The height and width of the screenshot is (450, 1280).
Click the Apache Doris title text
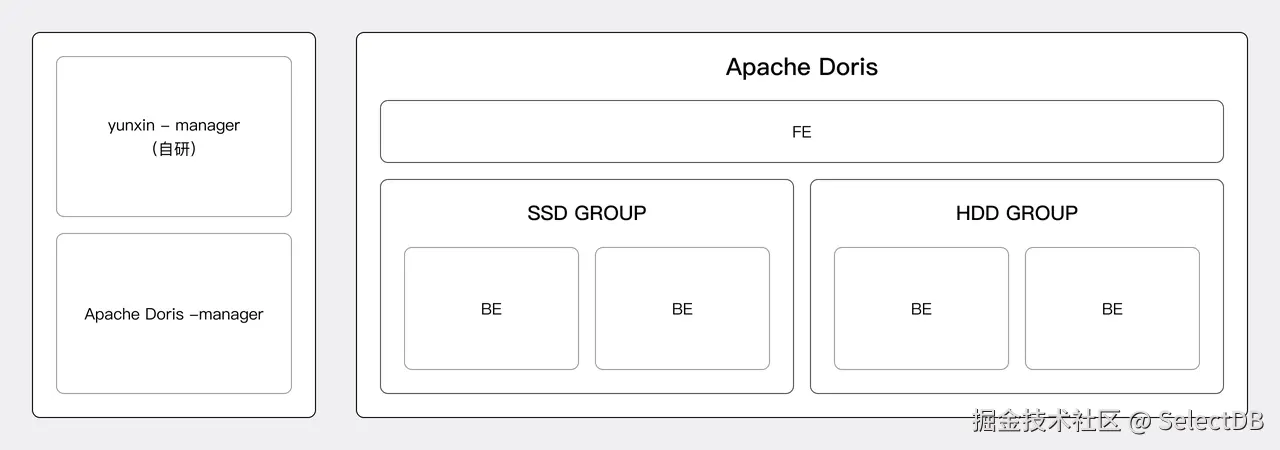(802, 67)
